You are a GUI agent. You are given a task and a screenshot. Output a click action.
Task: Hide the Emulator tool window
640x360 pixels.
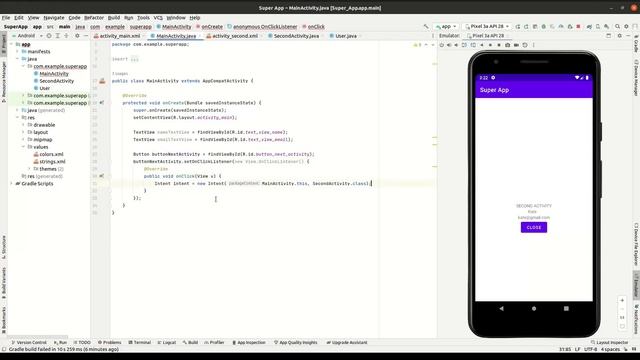pyautogui.click(x=628, y=36)
